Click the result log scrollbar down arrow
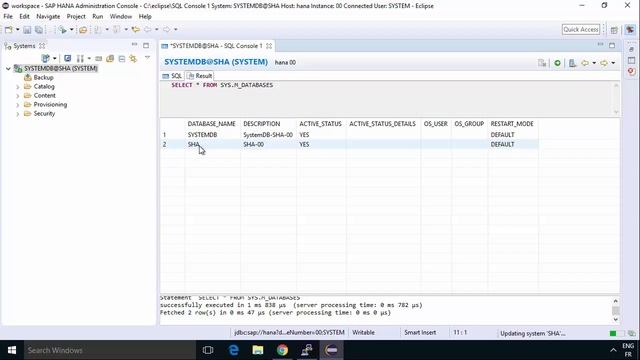The image size is (640, 360). pos(616,320)
